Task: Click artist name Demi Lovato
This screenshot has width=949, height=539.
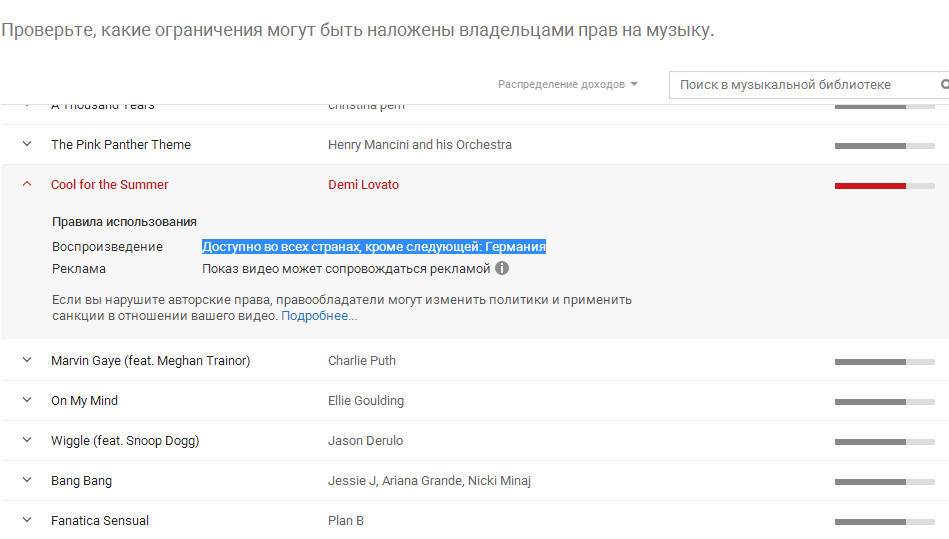Action: pyautogui.click(x=363, y=185)
